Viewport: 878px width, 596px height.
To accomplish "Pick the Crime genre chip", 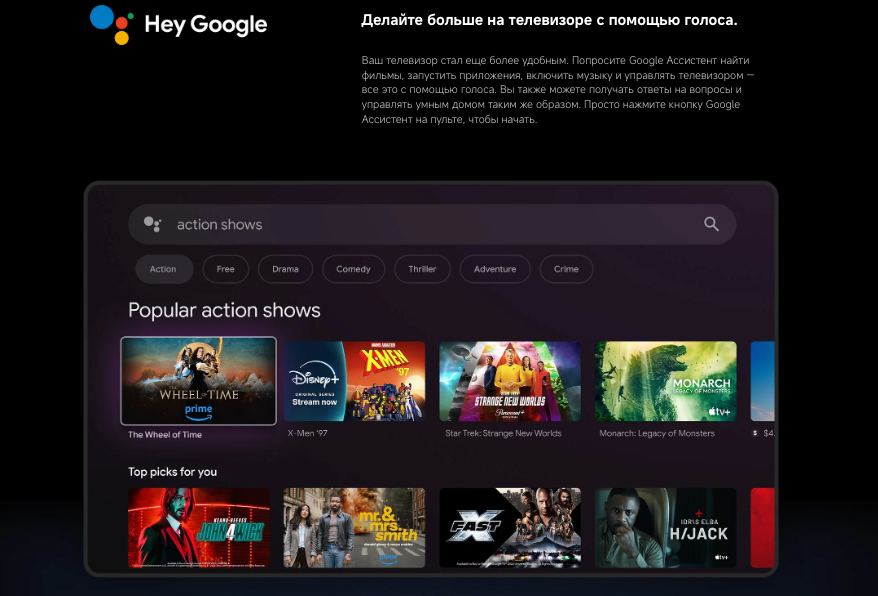I will (x=566, y=269).
